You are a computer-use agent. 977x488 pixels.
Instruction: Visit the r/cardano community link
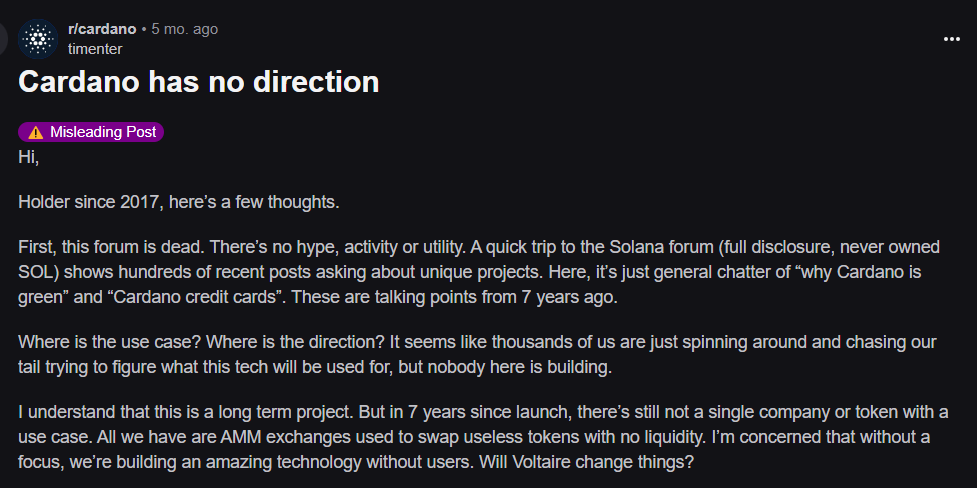(102, 29)
